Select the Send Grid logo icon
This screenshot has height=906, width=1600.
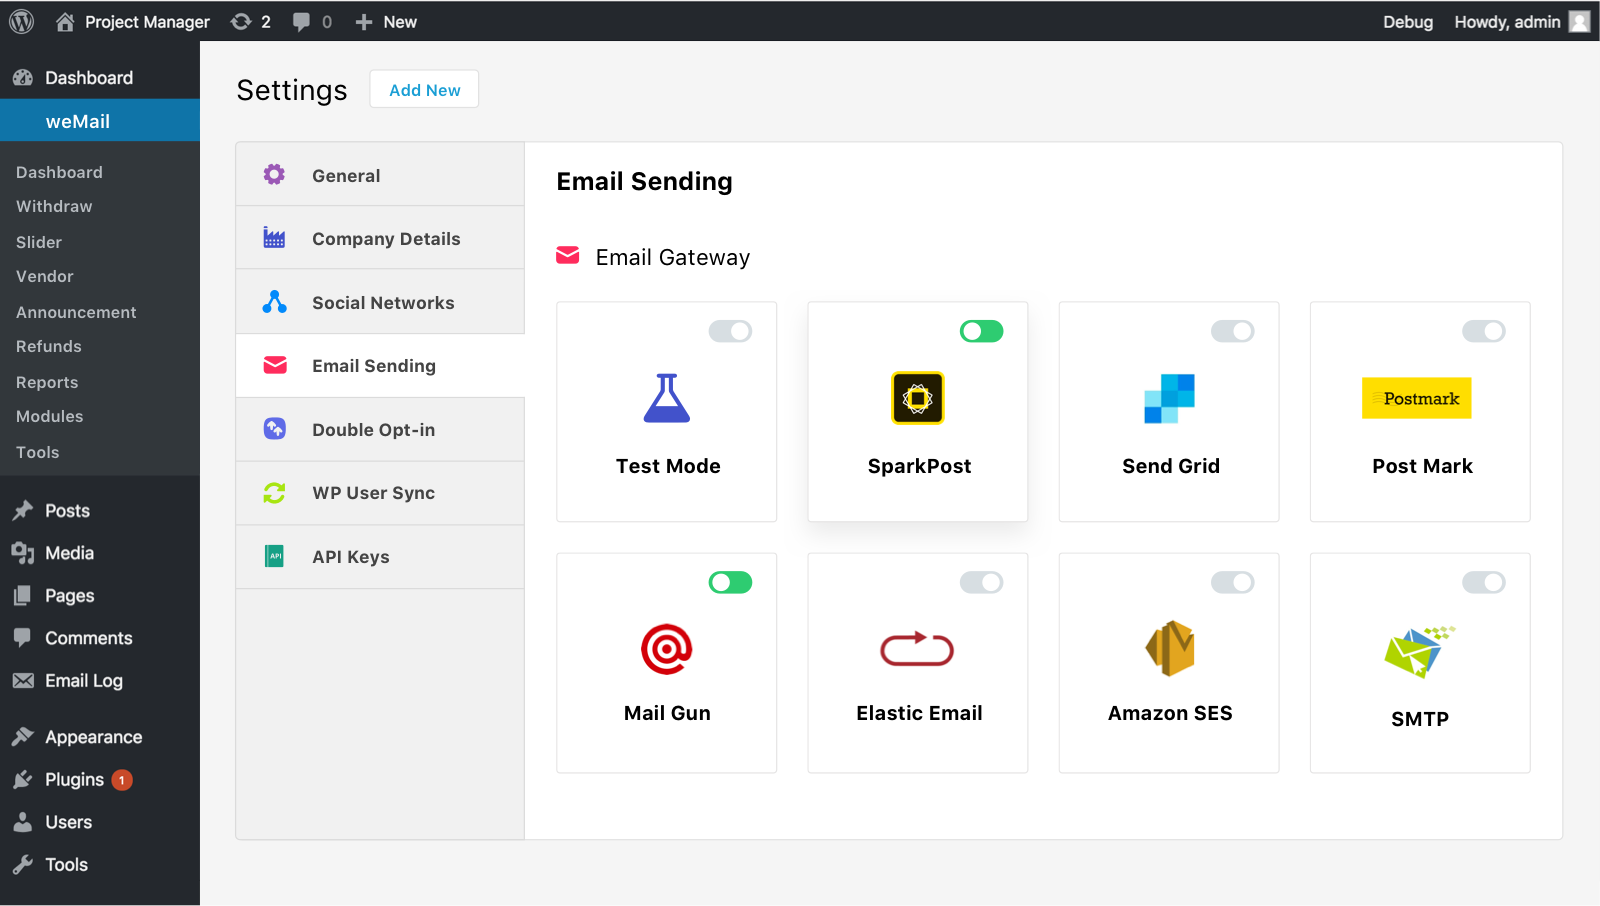1169,398
